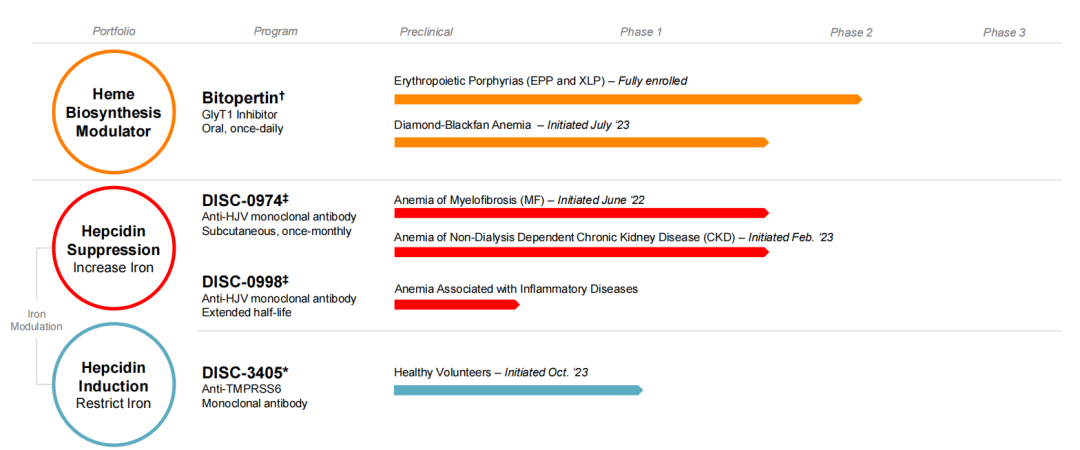The width and height of the screenshot is (1080, 450).
Task: Click the Phase 2 column header
Action: click(x=851, y=32)
